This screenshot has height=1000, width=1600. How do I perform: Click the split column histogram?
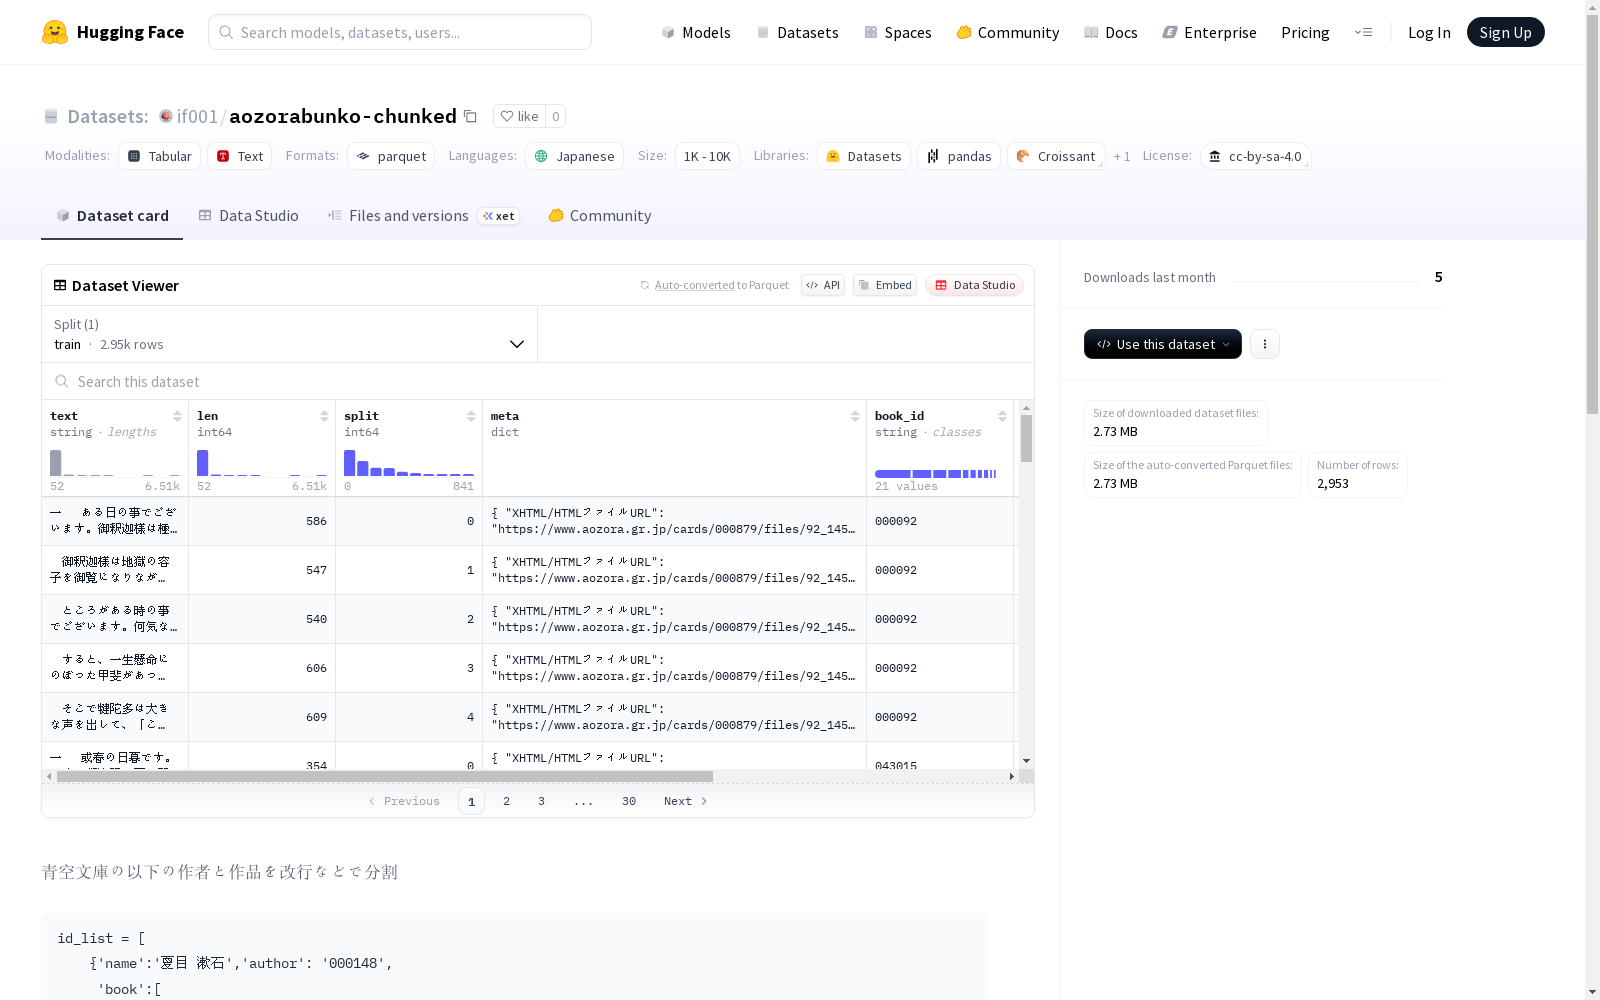pyautogui.click(x=409, y=462)
